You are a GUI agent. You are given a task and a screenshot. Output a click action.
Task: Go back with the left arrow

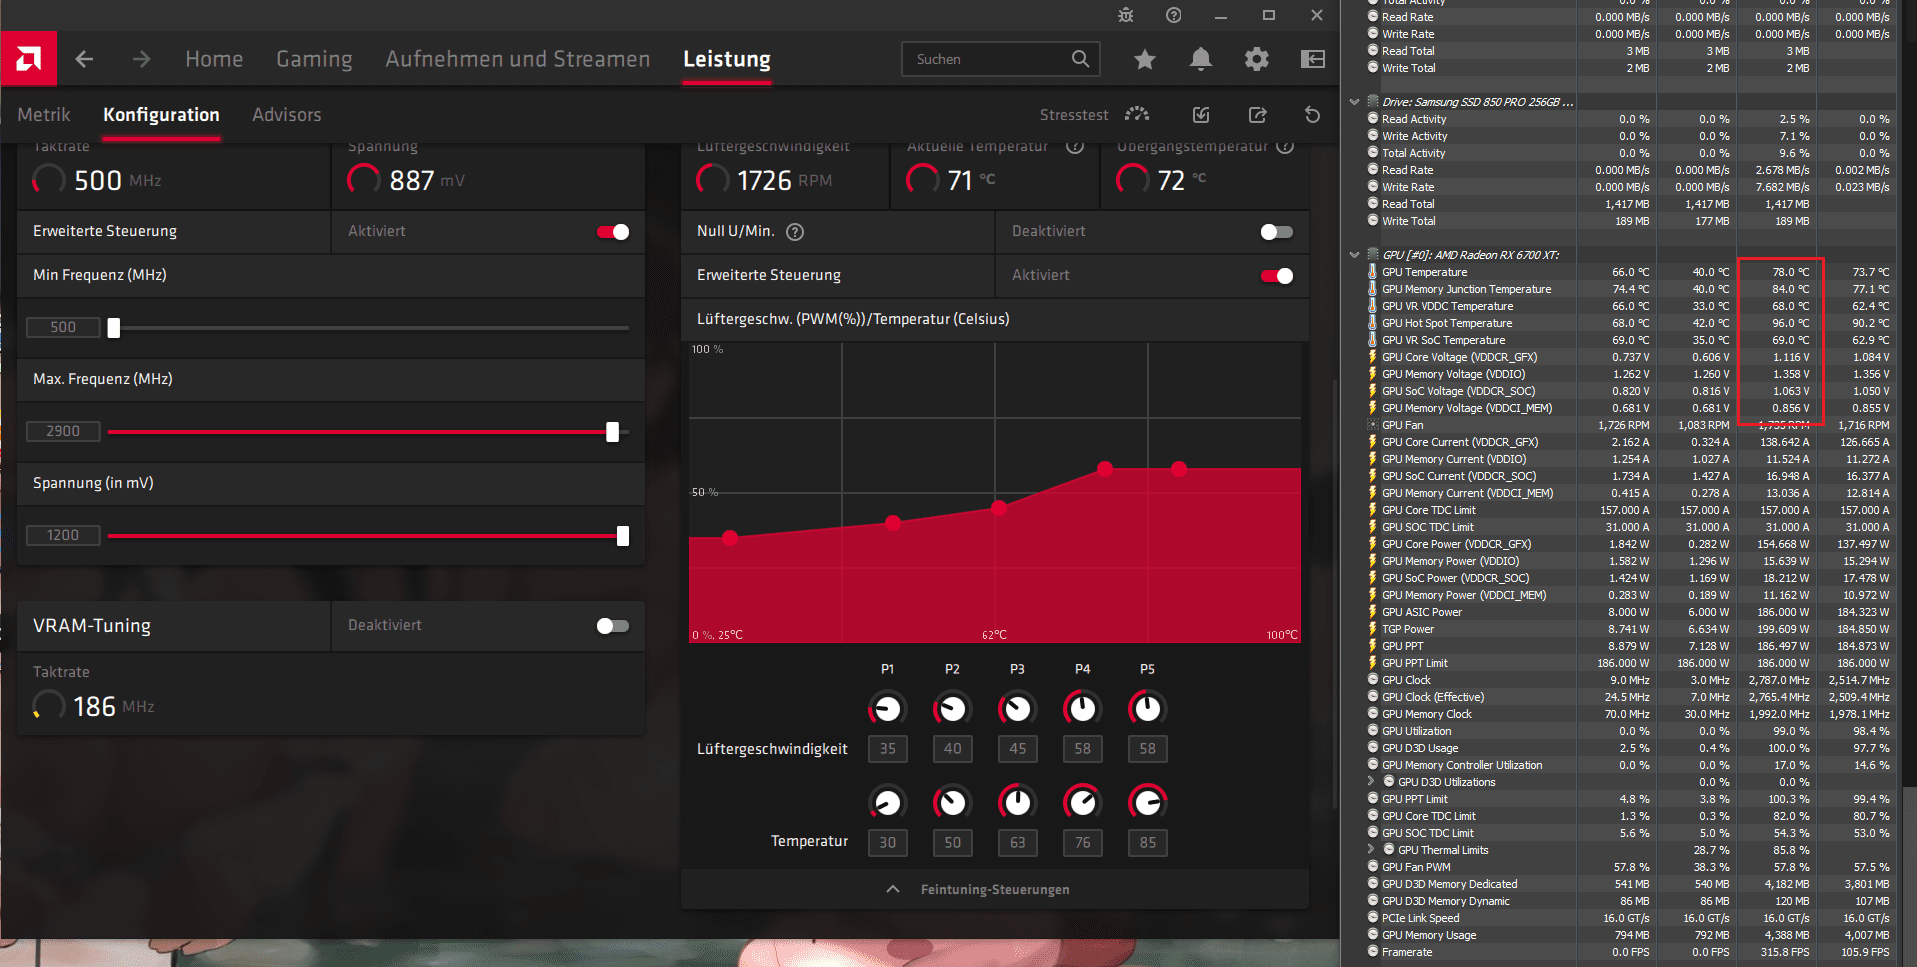84,59
